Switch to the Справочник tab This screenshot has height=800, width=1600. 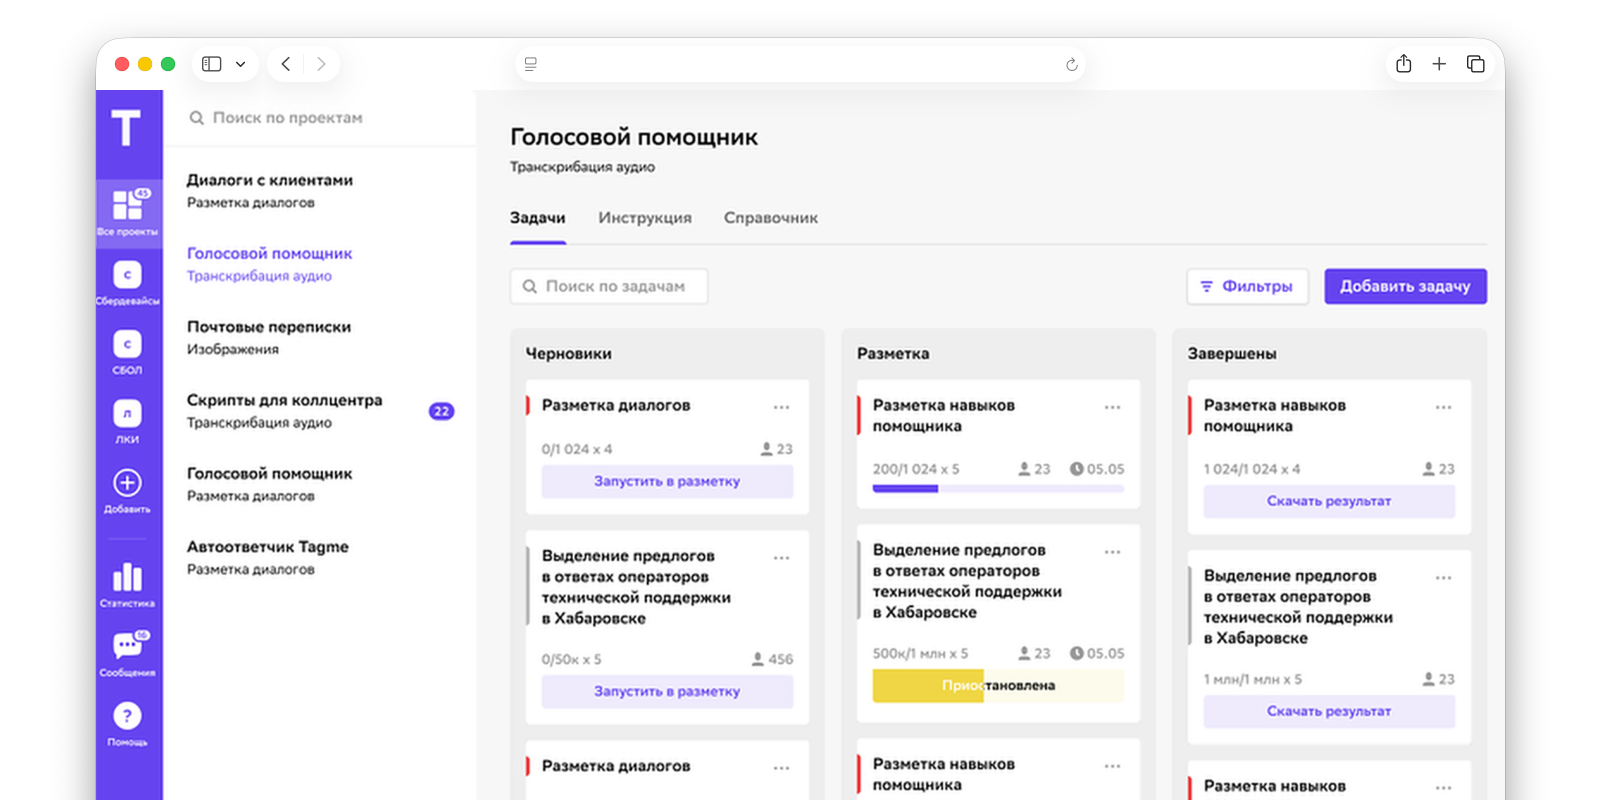click(x=771, y=218)
